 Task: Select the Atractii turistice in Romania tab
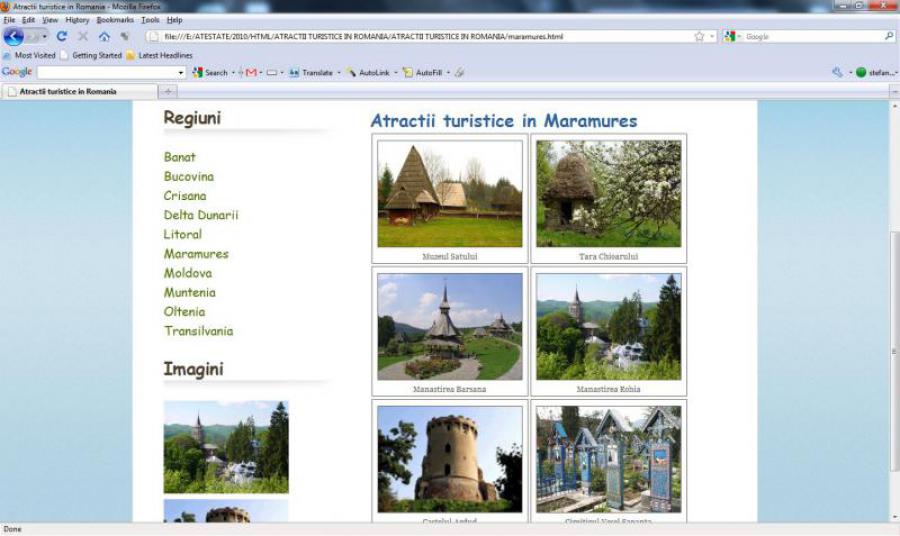tap(79, 91)
